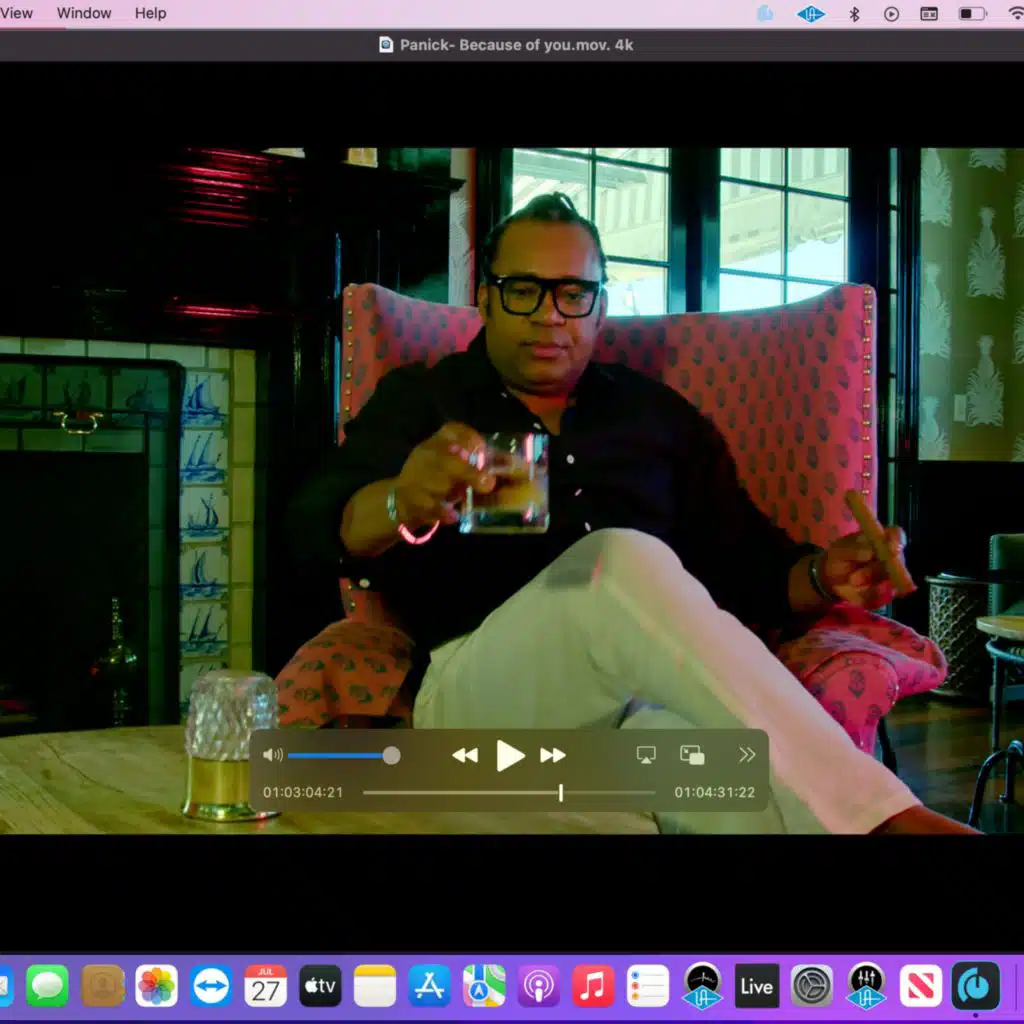Click the fast-forward button in player controls

(x=552, y=756)
